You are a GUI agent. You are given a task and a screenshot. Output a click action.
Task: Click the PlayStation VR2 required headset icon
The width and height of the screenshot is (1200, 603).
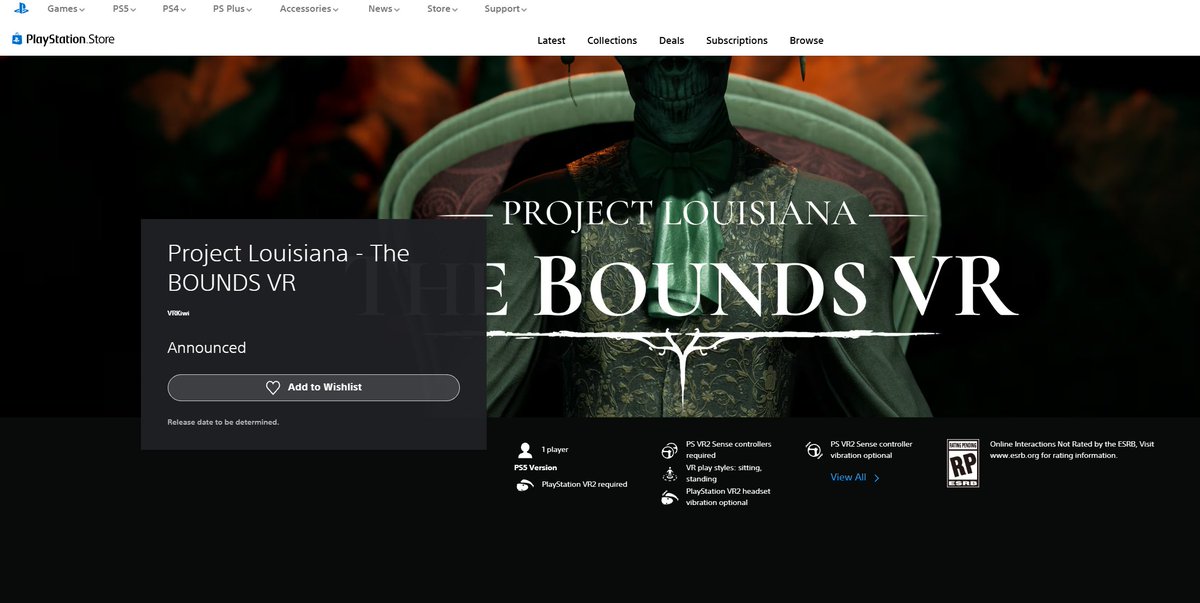click(x=525, y=485)
